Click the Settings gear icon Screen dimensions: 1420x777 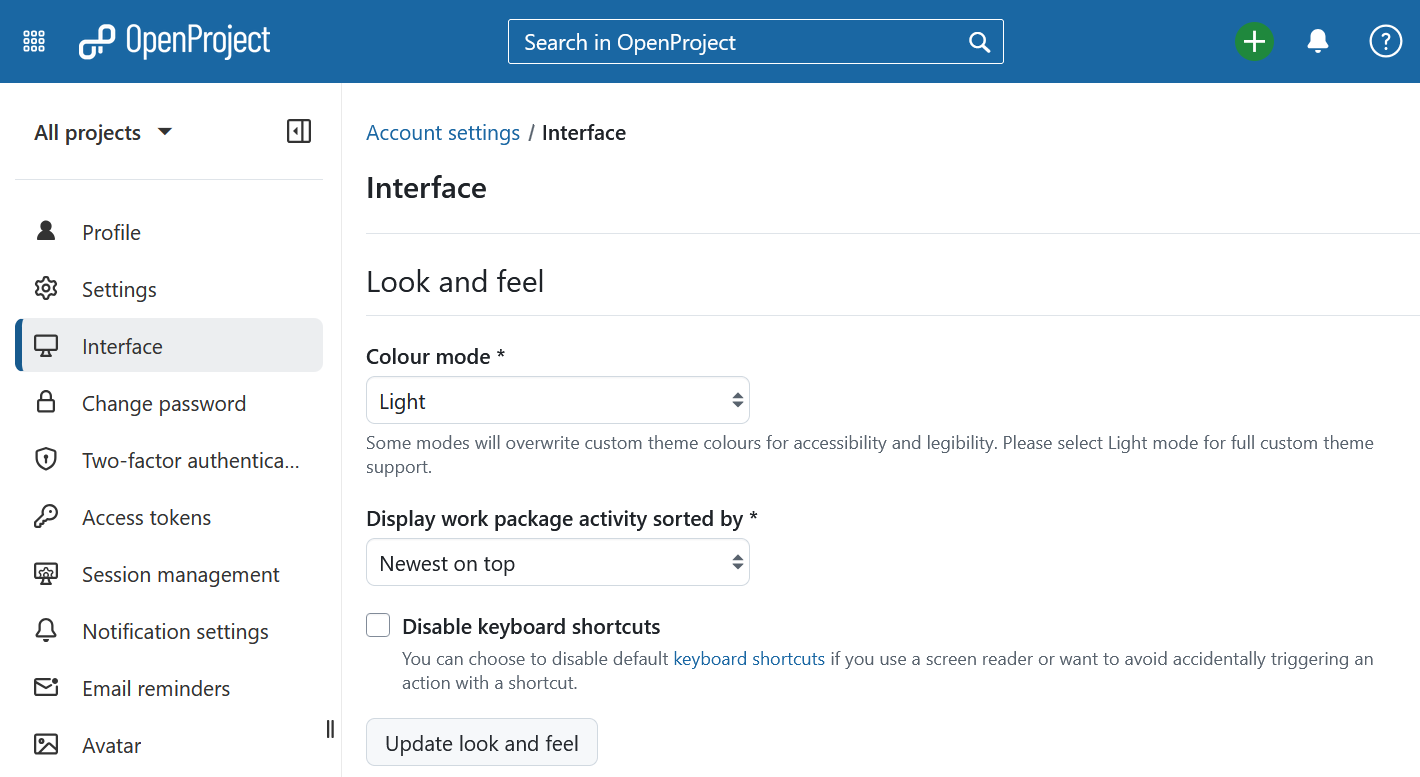click(46, 289)
